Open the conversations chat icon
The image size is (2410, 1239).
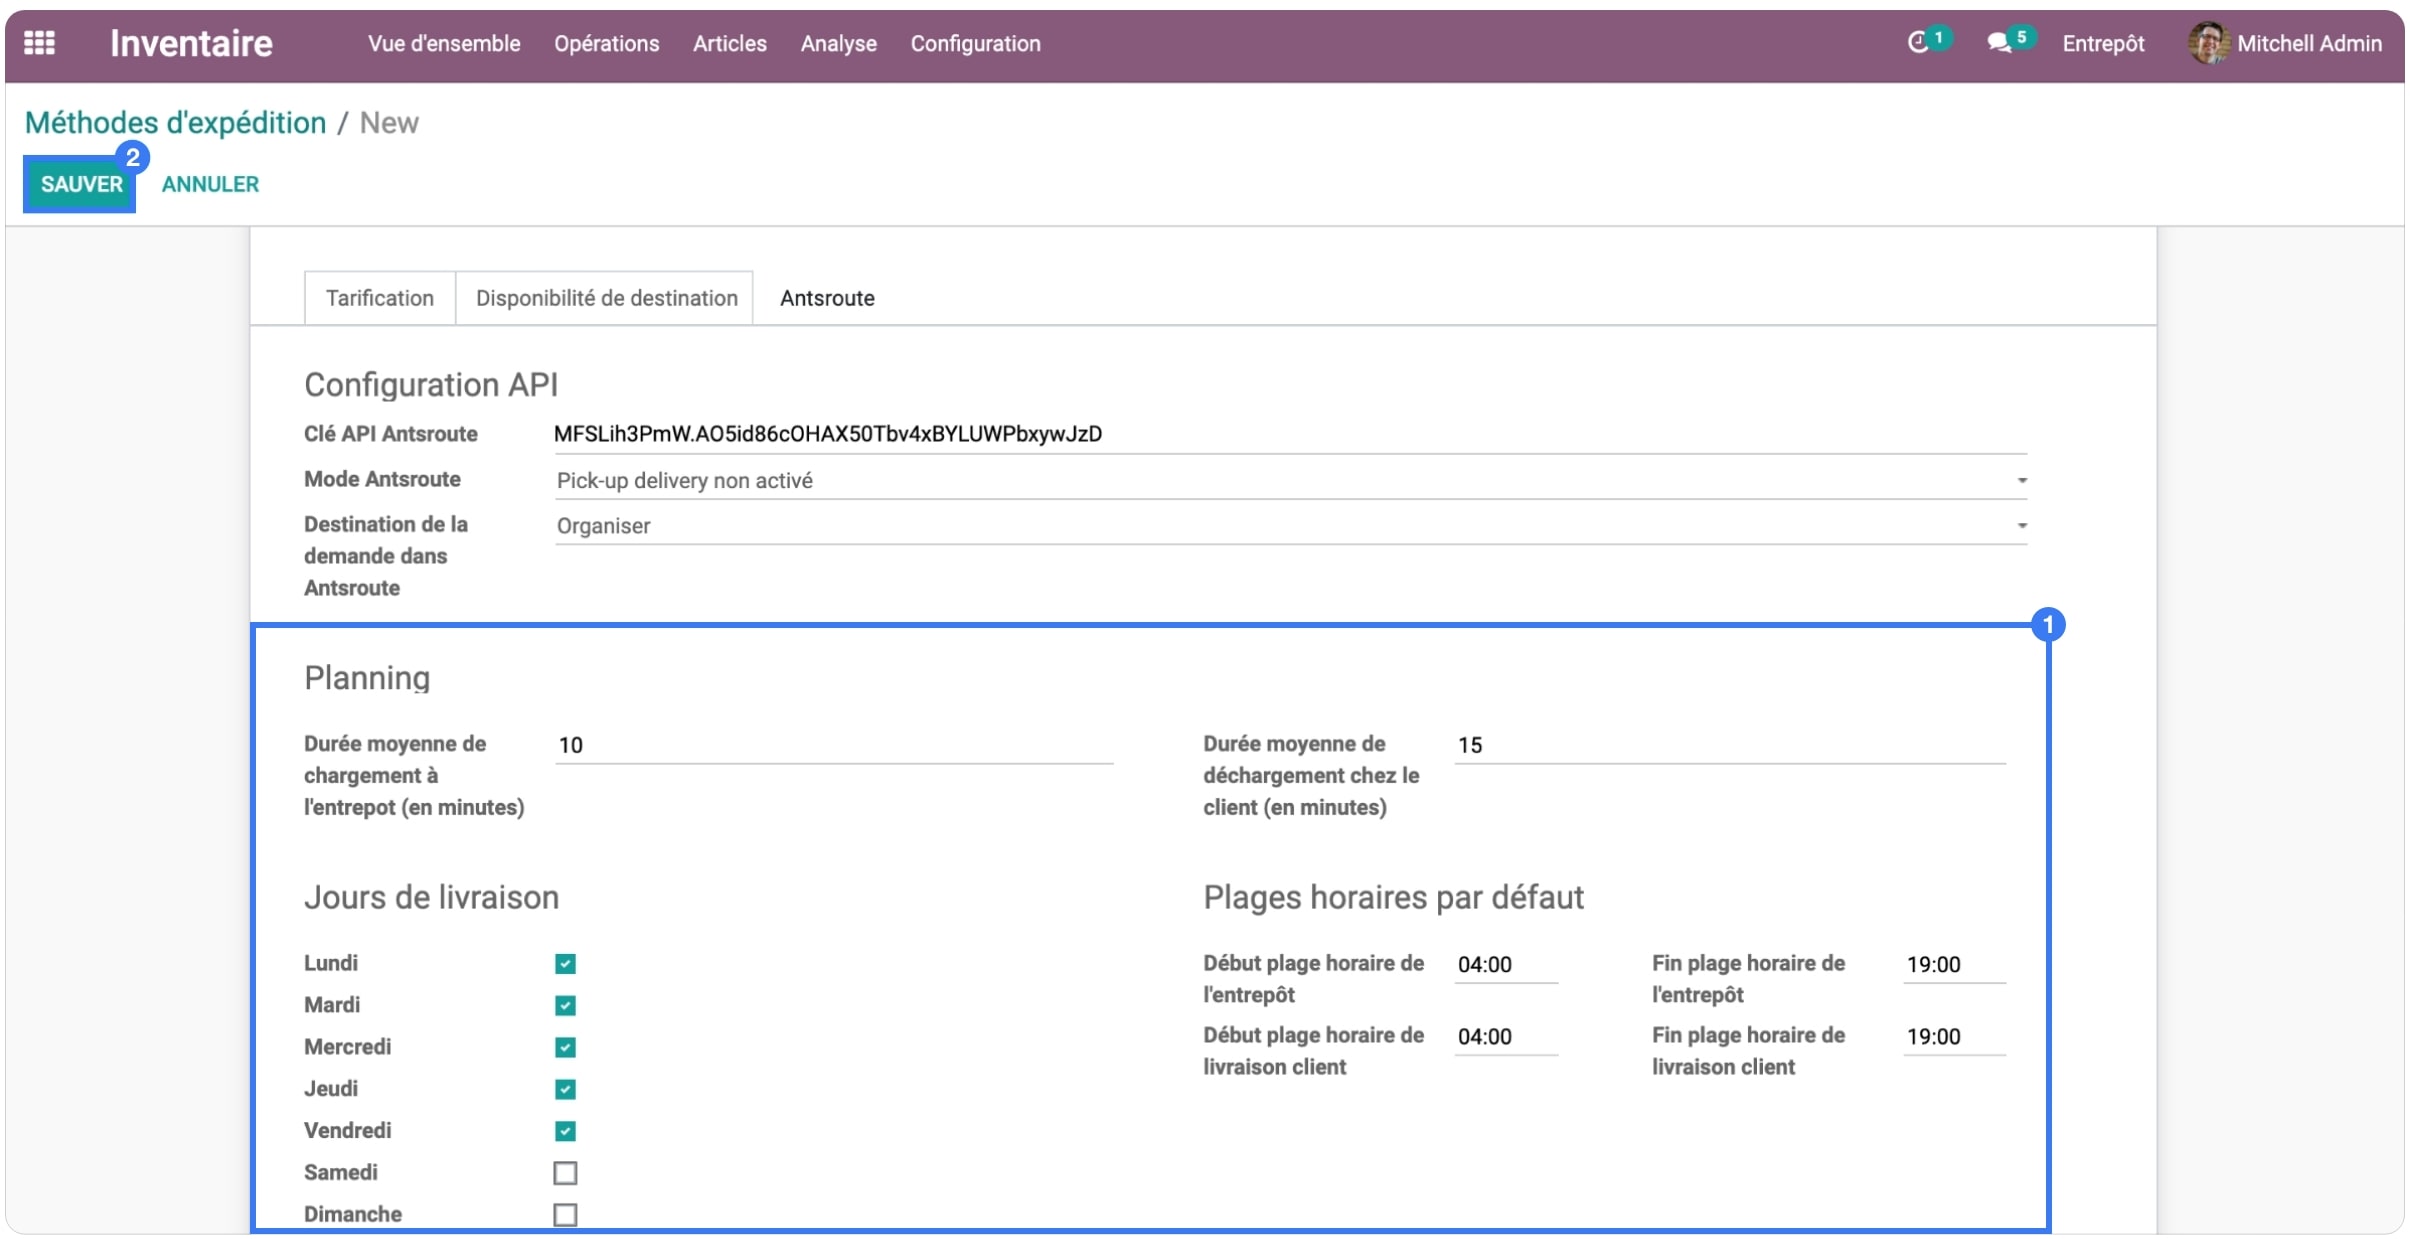[1998, 43]
